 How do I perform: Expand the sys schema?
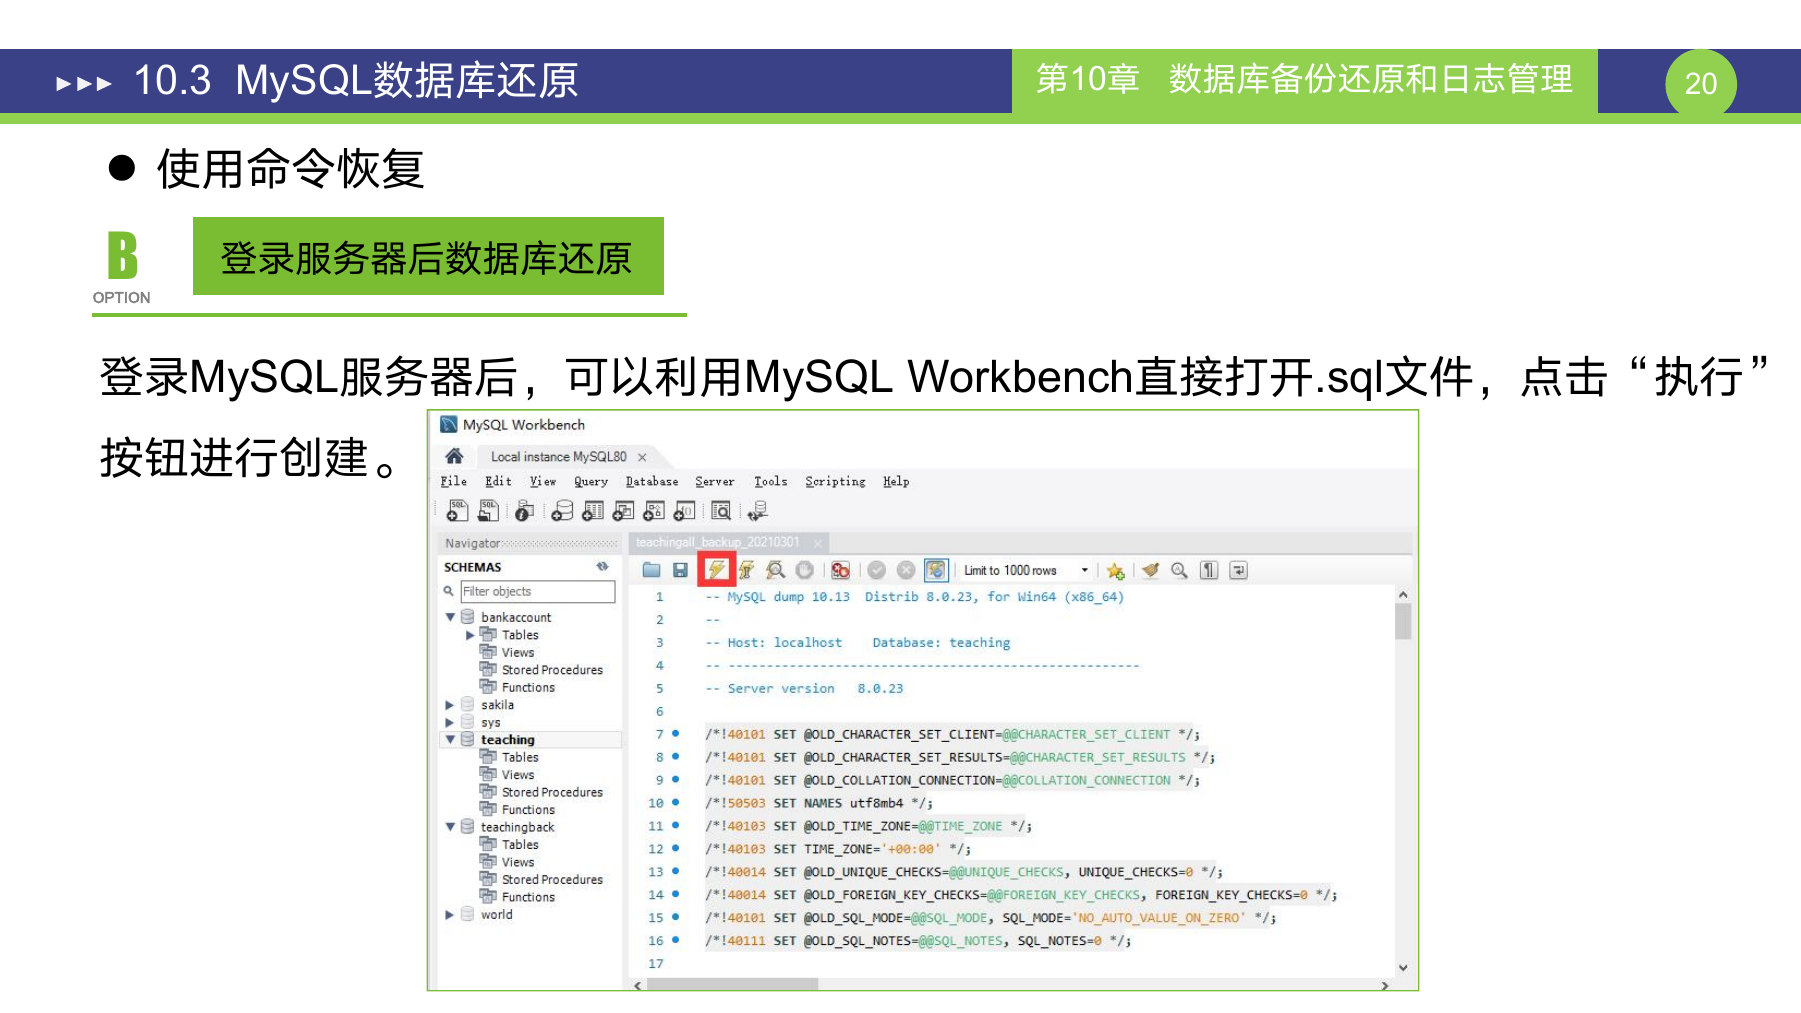450,722
